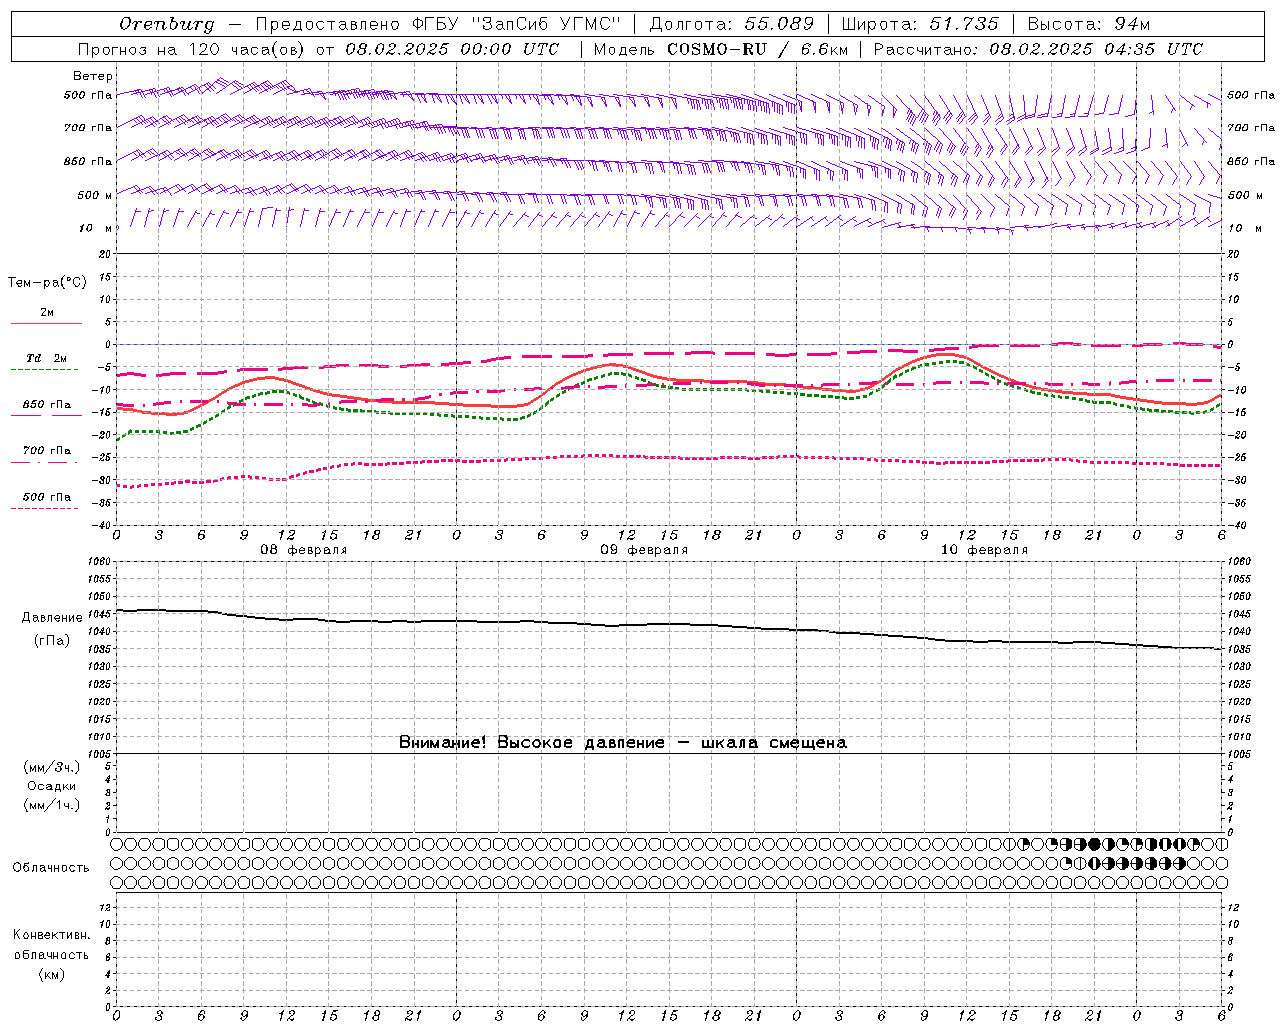Click the left 500 м wind level label
This screenshot has width=1280, height=1024.
click(x=95, y=195)
